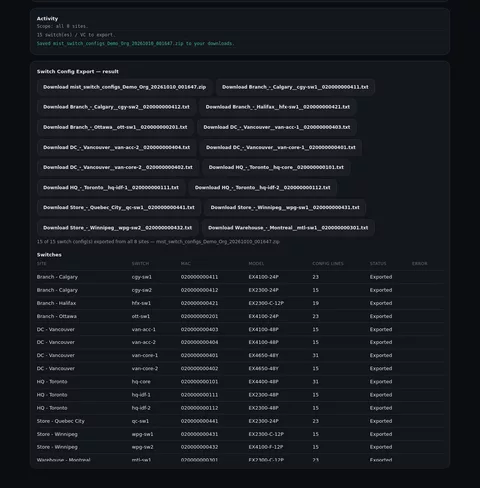The image size is (480, 488).
Task: Click MAC 020000000401 cell
Action: point(199,356)
